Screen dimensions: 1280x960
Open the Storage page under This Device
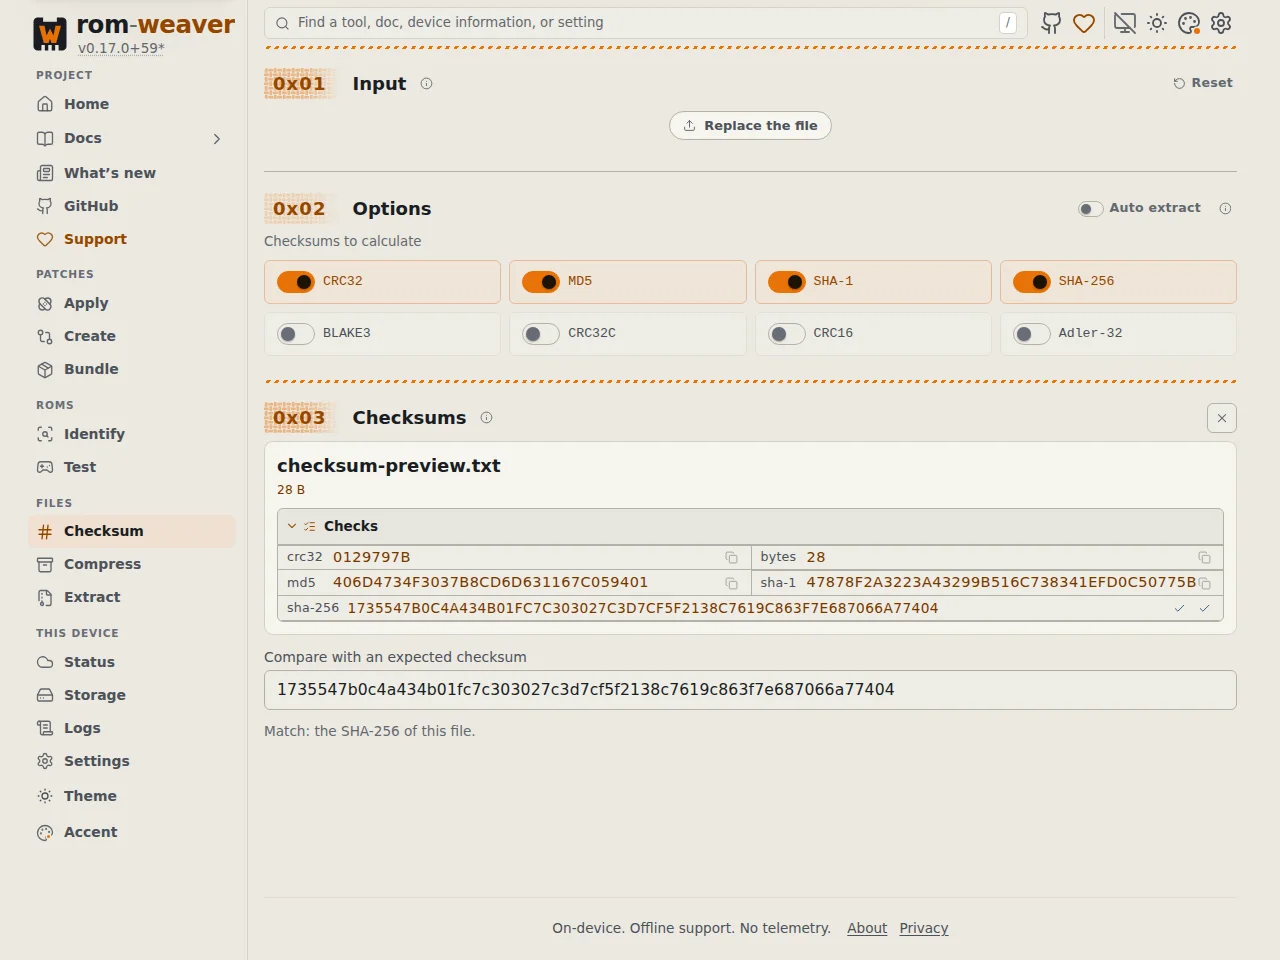132,695
